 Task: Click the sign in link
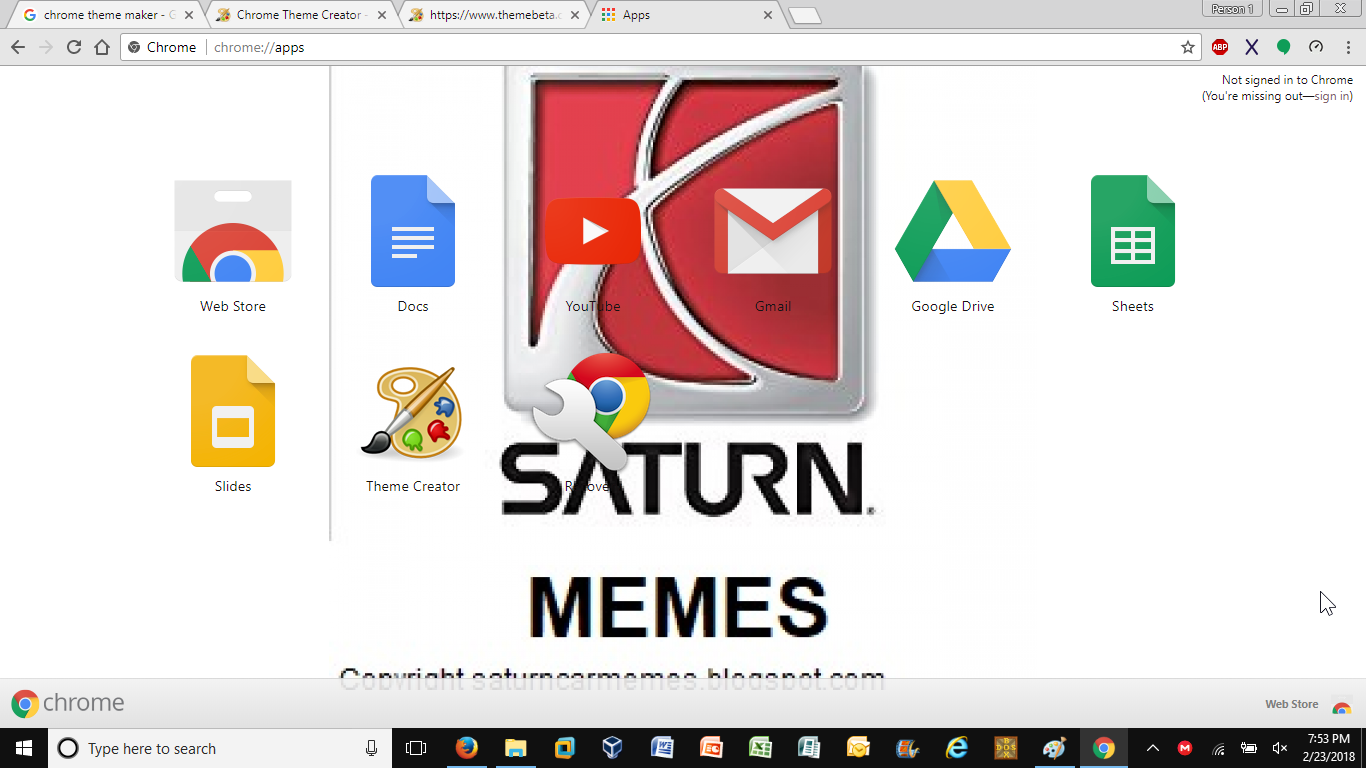[1331, 96]
